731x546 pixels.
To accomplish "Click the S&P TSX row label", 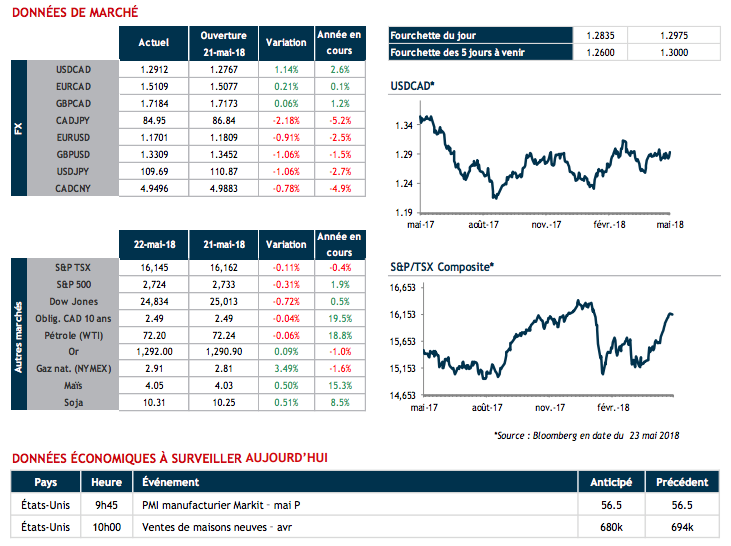I will pos(73,269).
